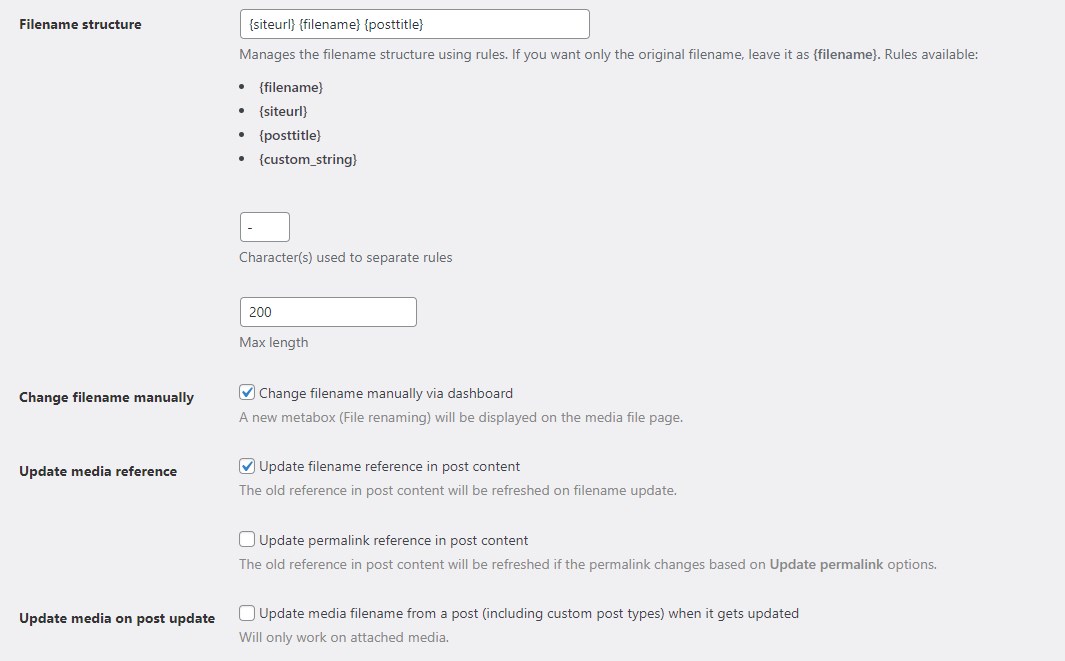The height and width of the screenshot is (661, 1065).
Task: Select the {siteurl} rule in the bulleted list
Action: [x=283, y=111]
